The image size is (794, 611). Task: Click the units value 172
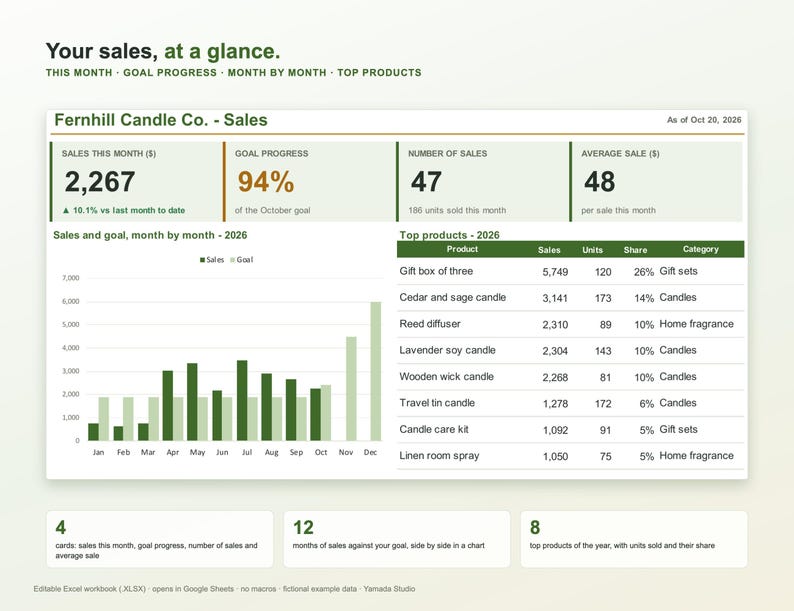(x=603, y=403)
